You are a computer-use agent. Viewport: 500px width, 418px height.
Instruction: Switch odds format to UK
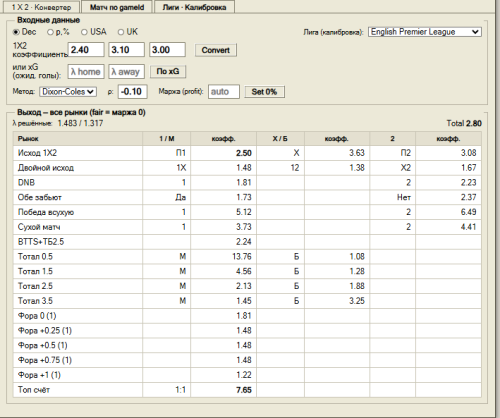pyautogui.click(x=128, y=32)
